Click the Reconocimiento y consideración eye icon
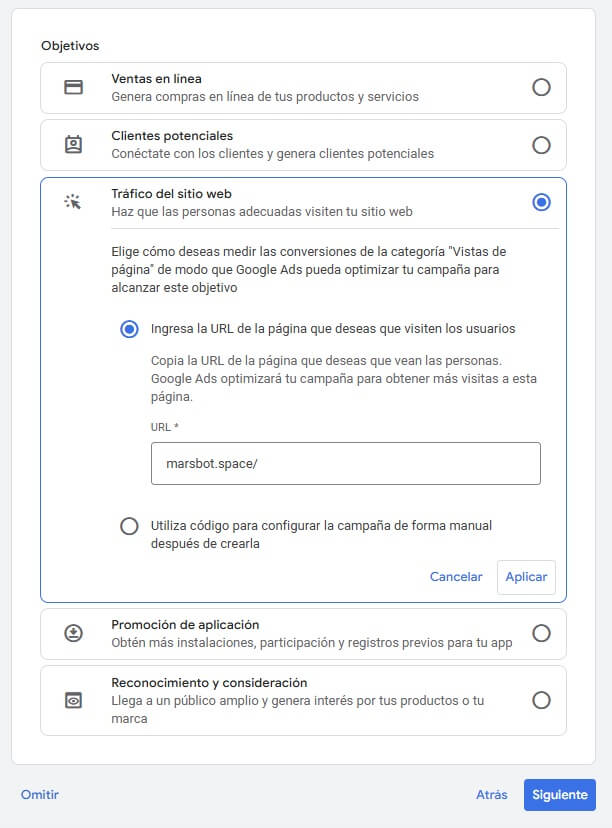The height and width of the screenshot is (828, 612). pyautogui.click(x=73, y=700)
